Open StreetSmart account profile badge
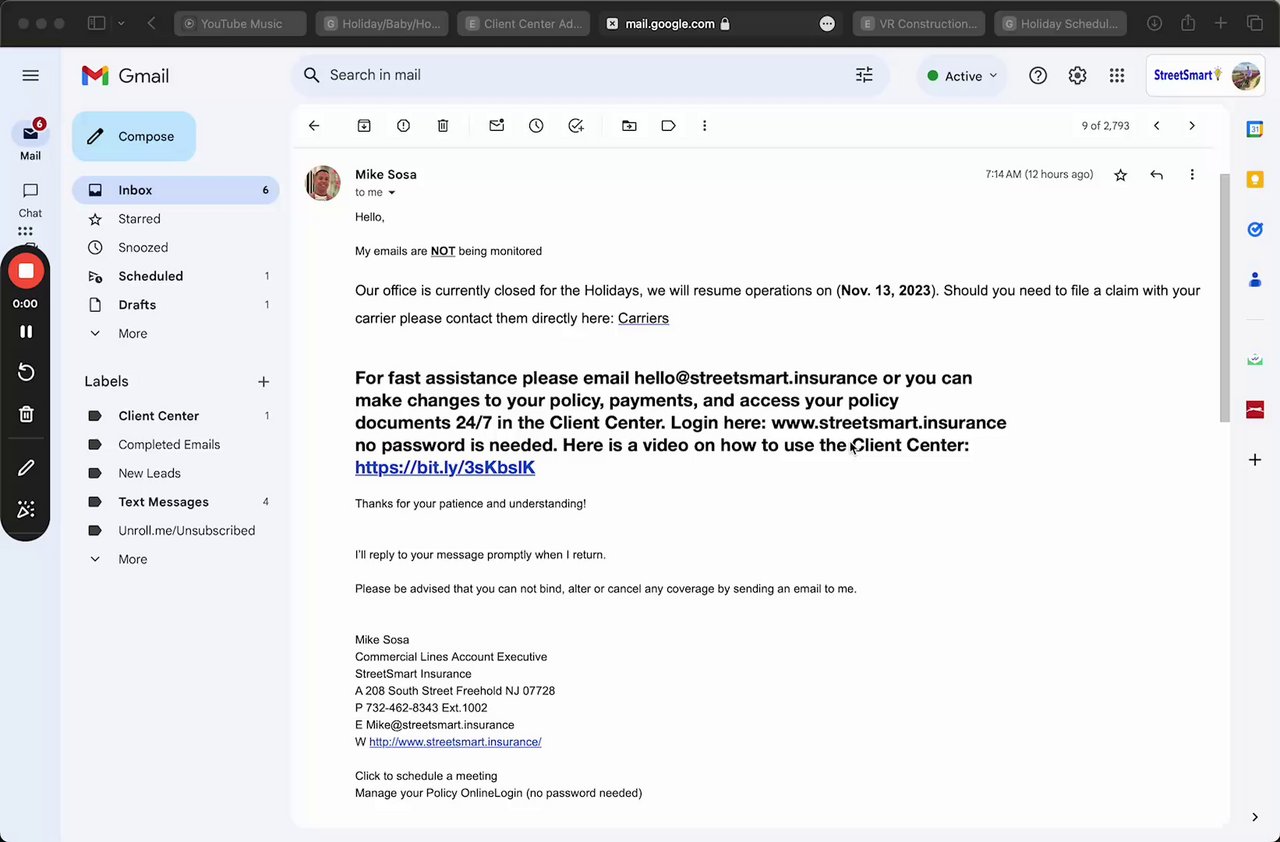The height and width of the screenshot is (842, 1280). pos(1205,75)
